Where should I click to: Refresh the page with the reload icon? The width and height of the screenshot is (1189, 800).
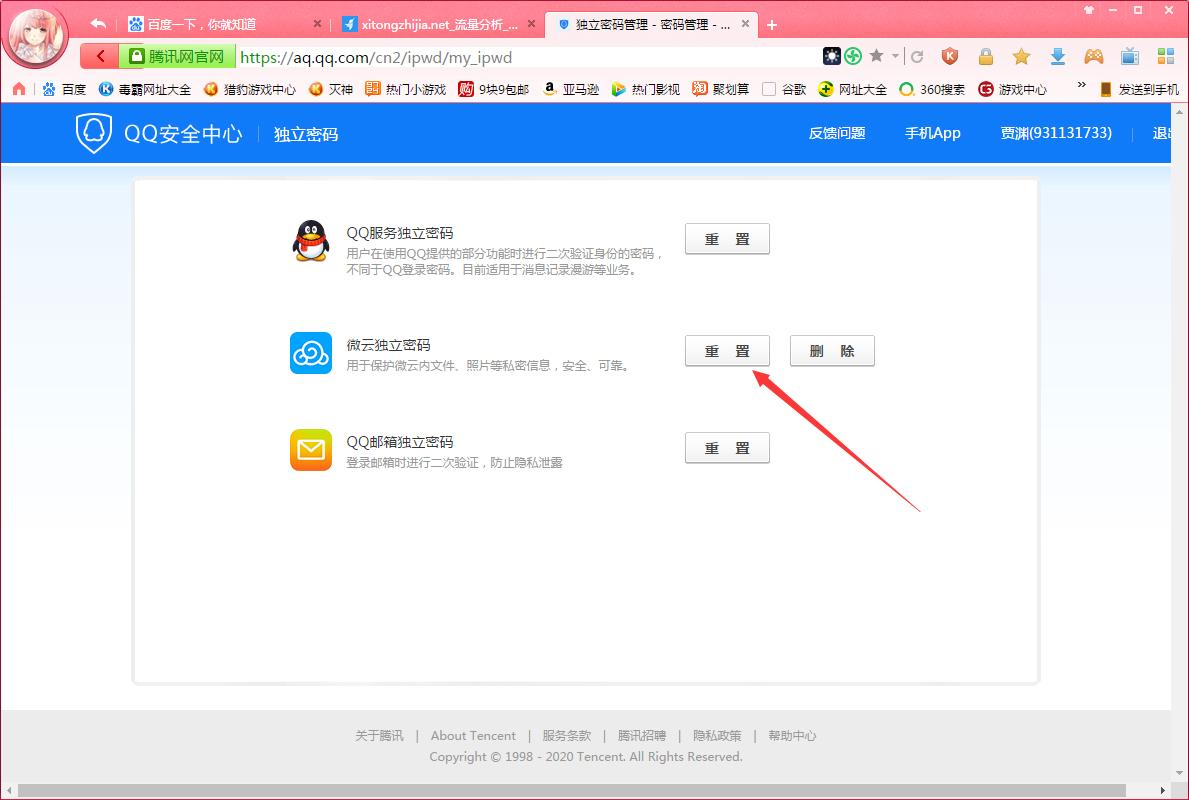tap(916, 57)
